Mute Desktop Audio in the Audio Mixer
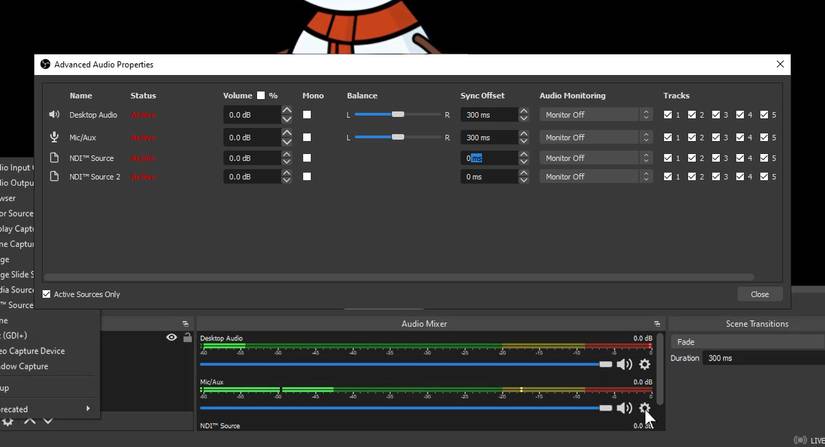Image resolution: width=825 pixels, height=447 pixels. point(625,364)
